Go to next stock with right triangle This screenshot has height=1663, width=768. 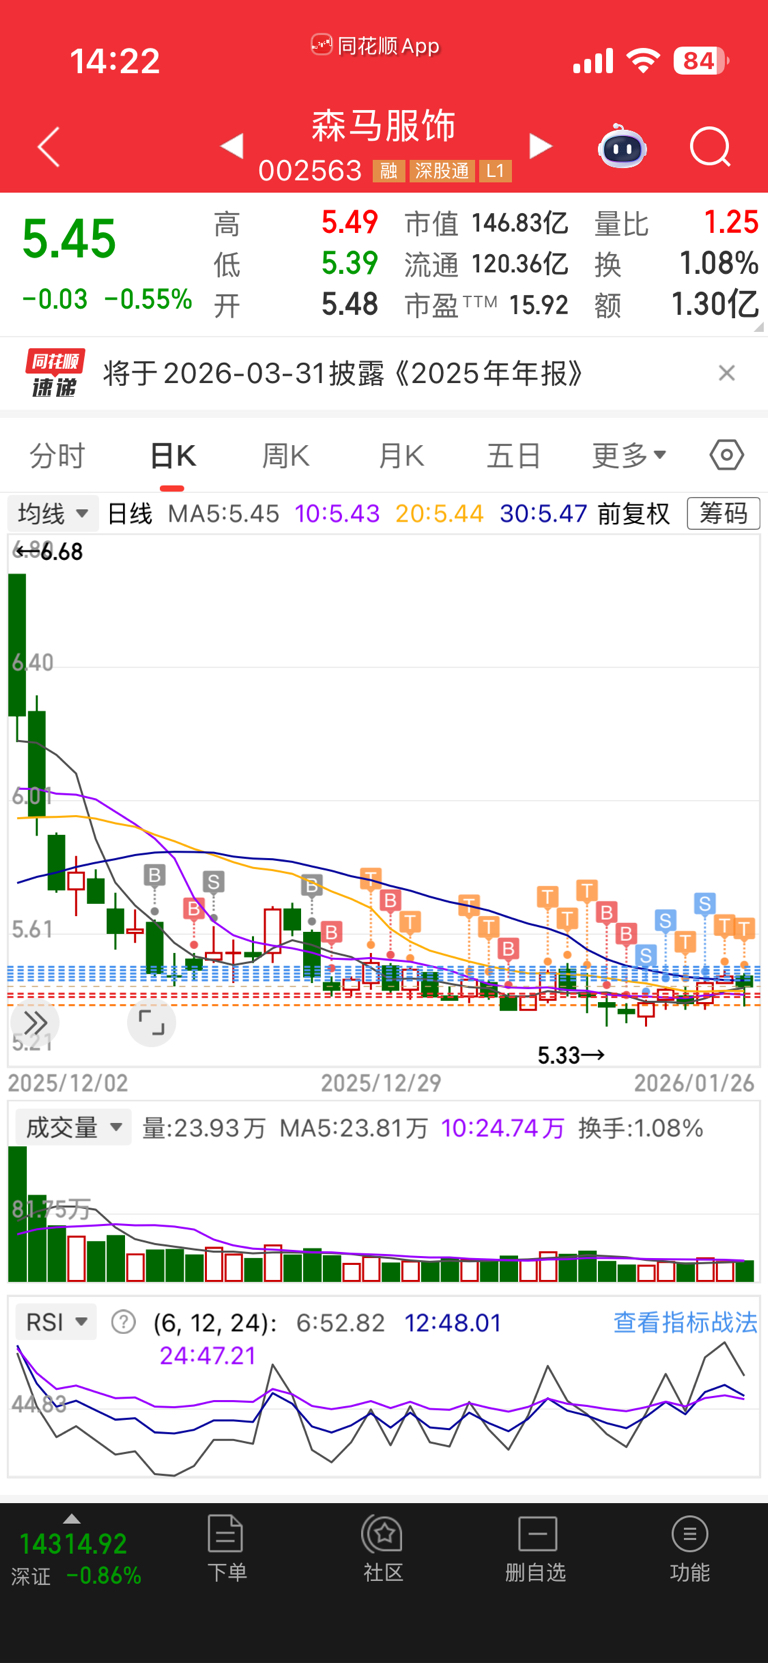(540, 146)
